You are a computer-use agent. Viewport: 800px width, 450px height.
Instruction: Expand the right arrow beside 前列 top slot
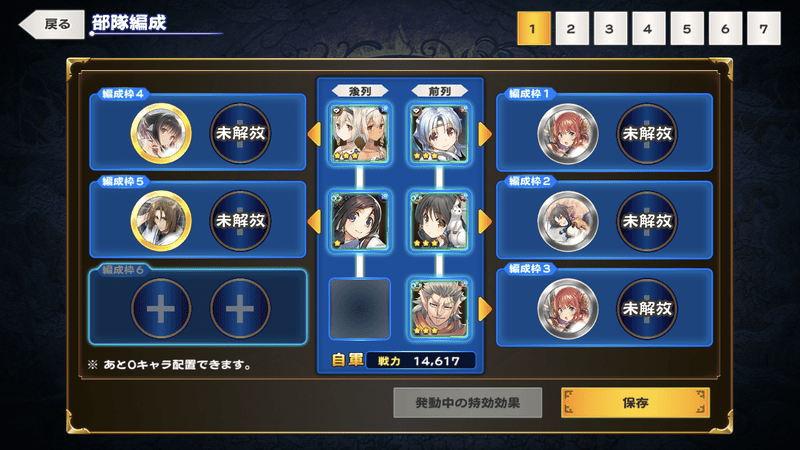click(485, 134)
